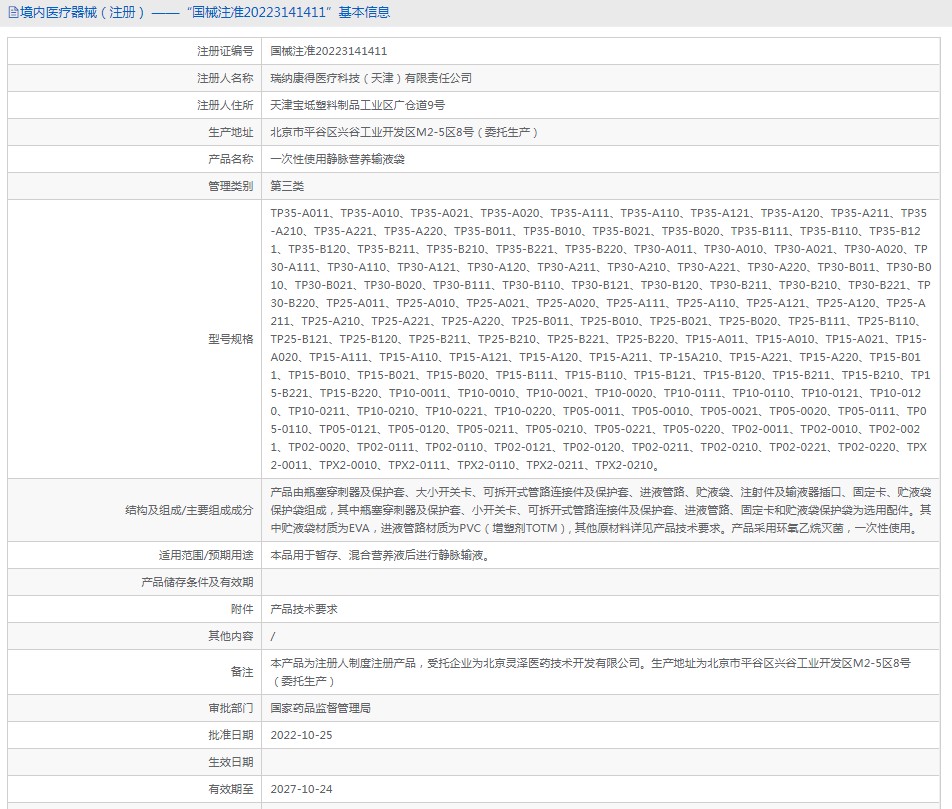952x809 pixels.
Task: Click address 天津宝坻塑料制品工业区广仓道9号
Action: [358, 105]
